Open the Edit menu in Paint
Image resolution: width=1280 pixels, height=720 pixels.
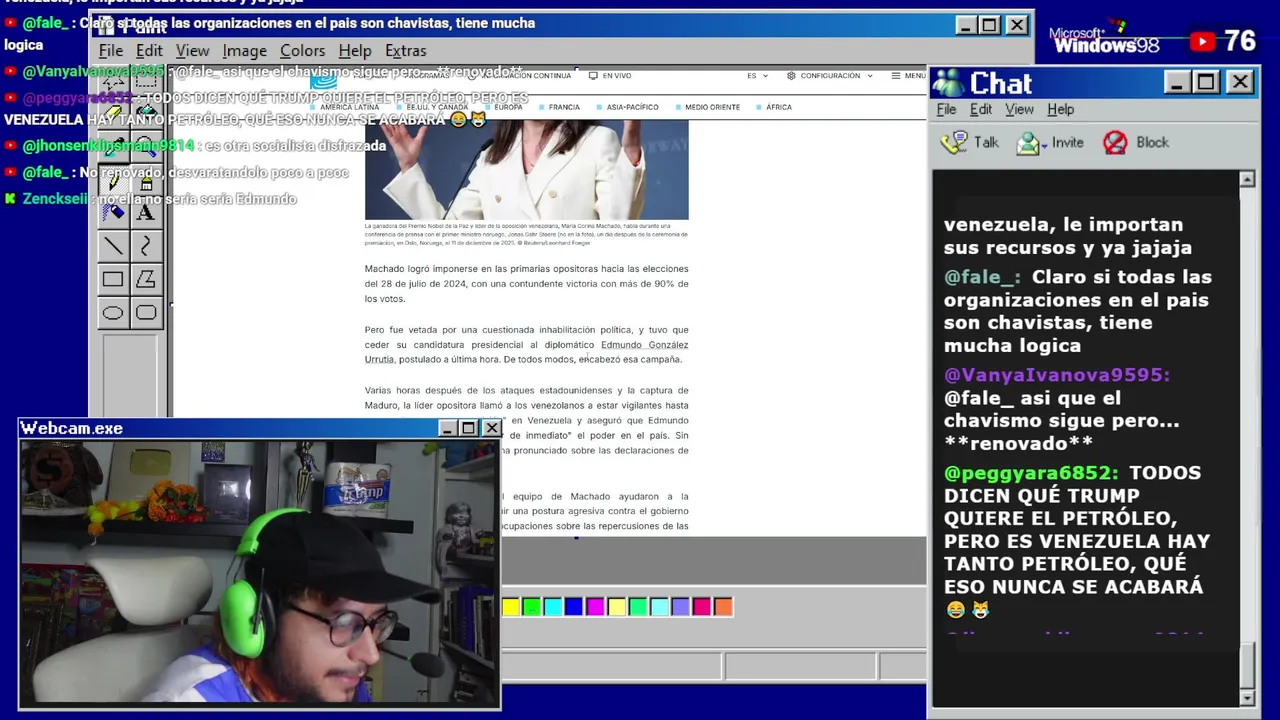pos(149,51)
